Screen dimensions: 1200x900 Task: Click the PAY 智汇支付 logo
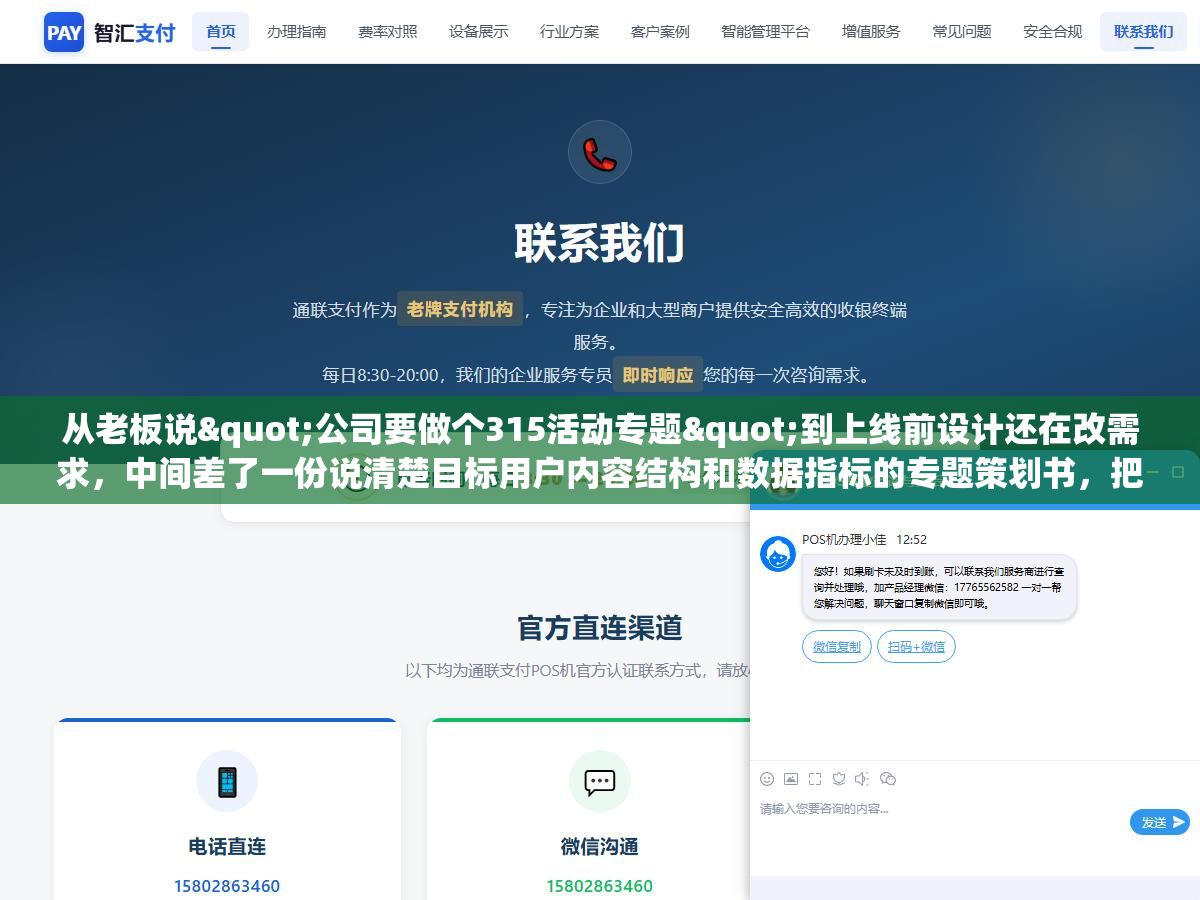click(110, 32)
